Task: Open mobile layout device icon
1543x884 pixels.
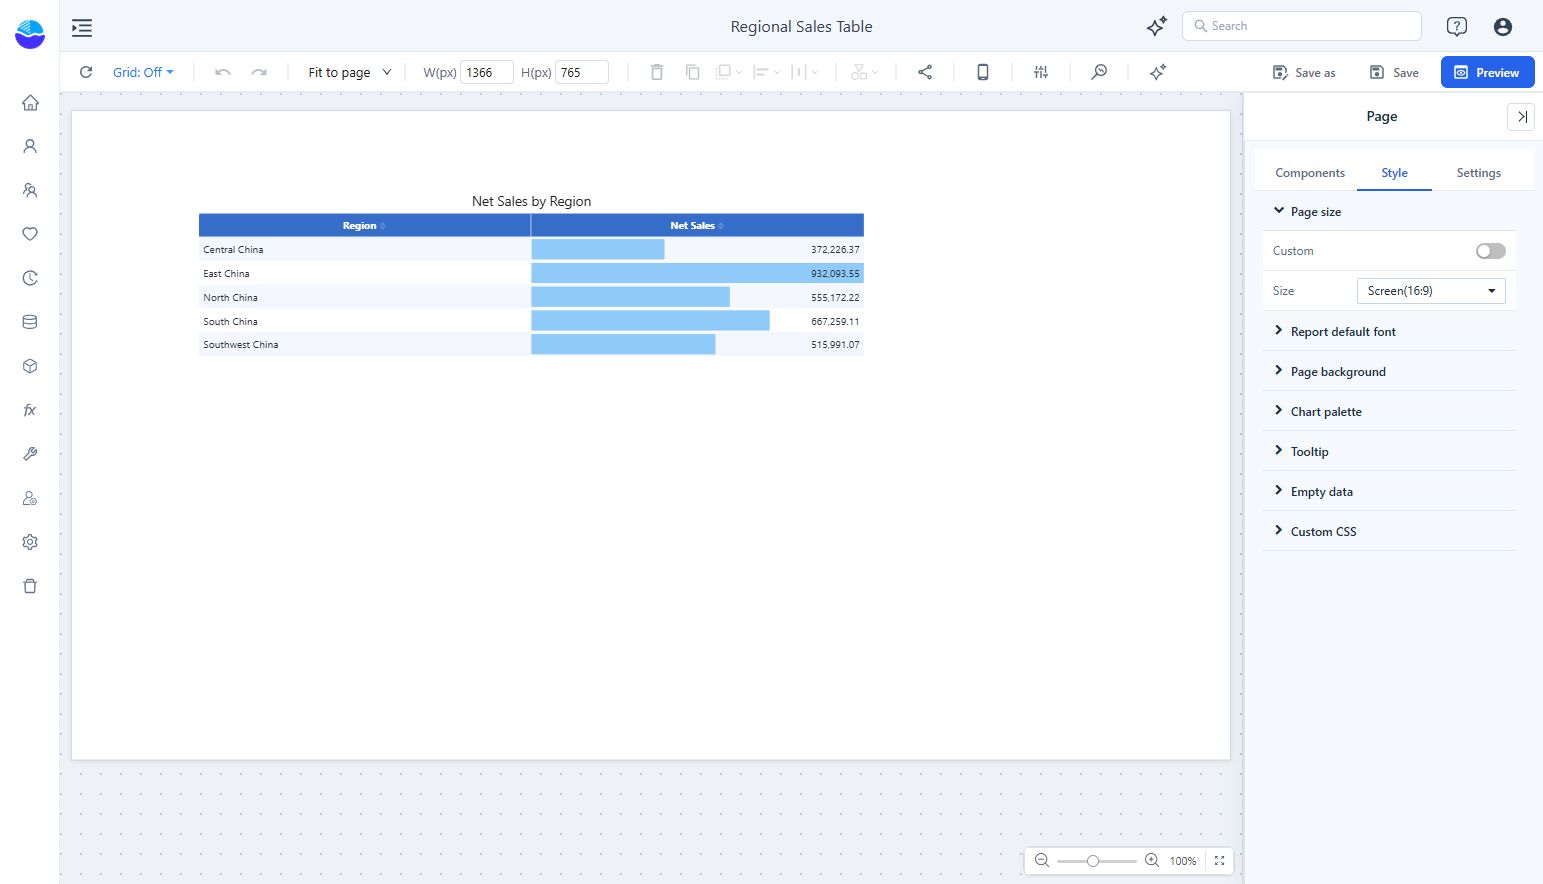Action: tap(983, 72)
